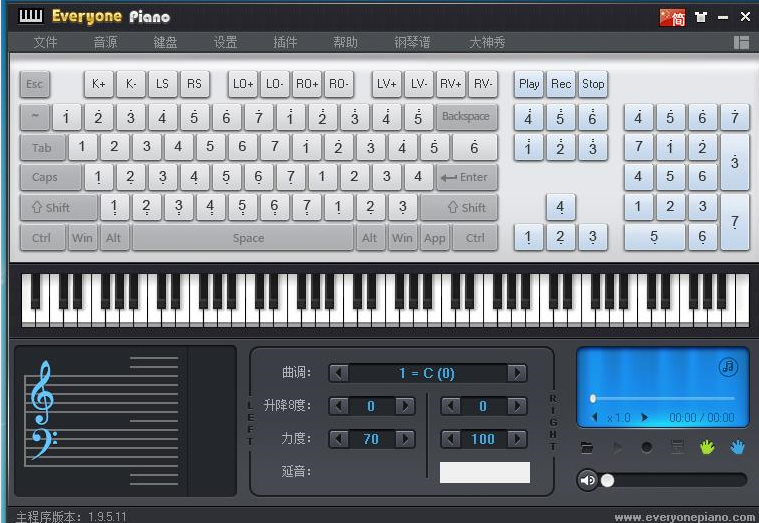This screenshot has width=759, height=523.
Task: Toggle the blue right-hand icon
Action: pos(737,447)
